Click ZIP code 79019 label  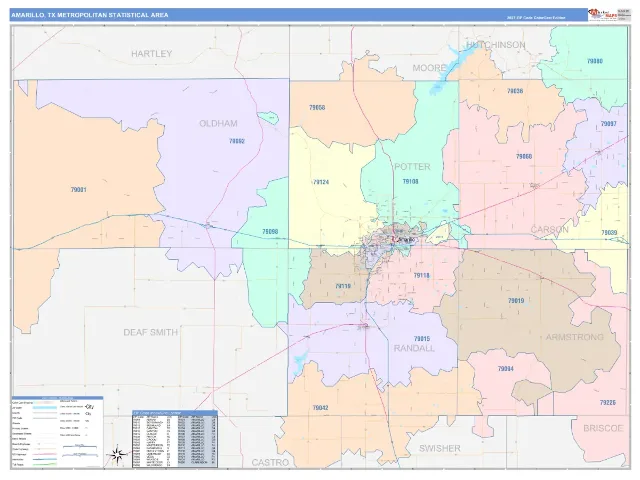tap(516, 301)
